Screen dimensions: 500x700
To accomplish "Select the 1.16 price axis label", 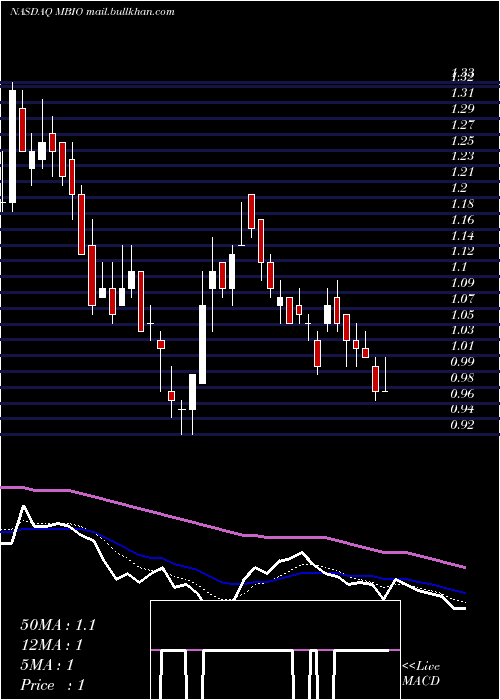I will 463,220.
